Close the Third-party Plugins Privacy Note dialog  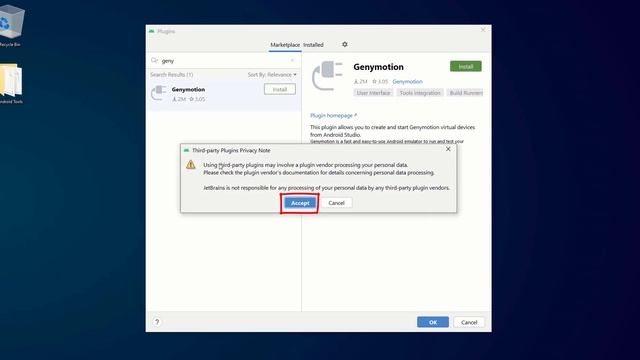(448, 149)
